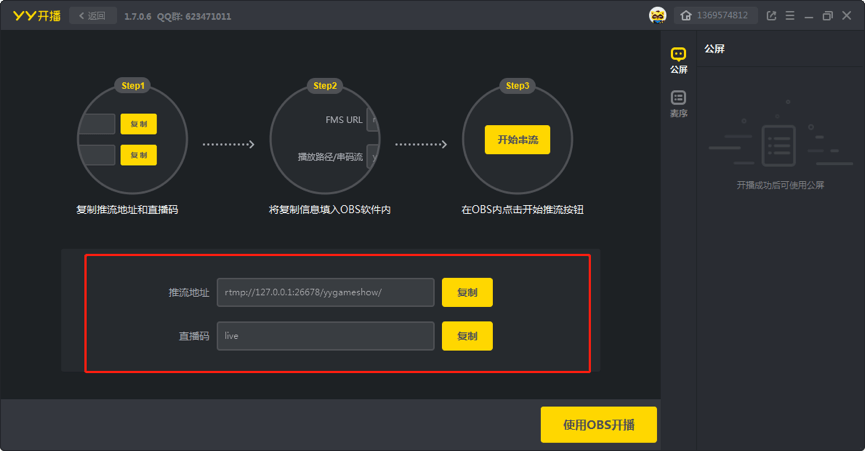Copy the 直播码 stream key
865x451 pixels.
pyautogui.click(x=467, y=336)
